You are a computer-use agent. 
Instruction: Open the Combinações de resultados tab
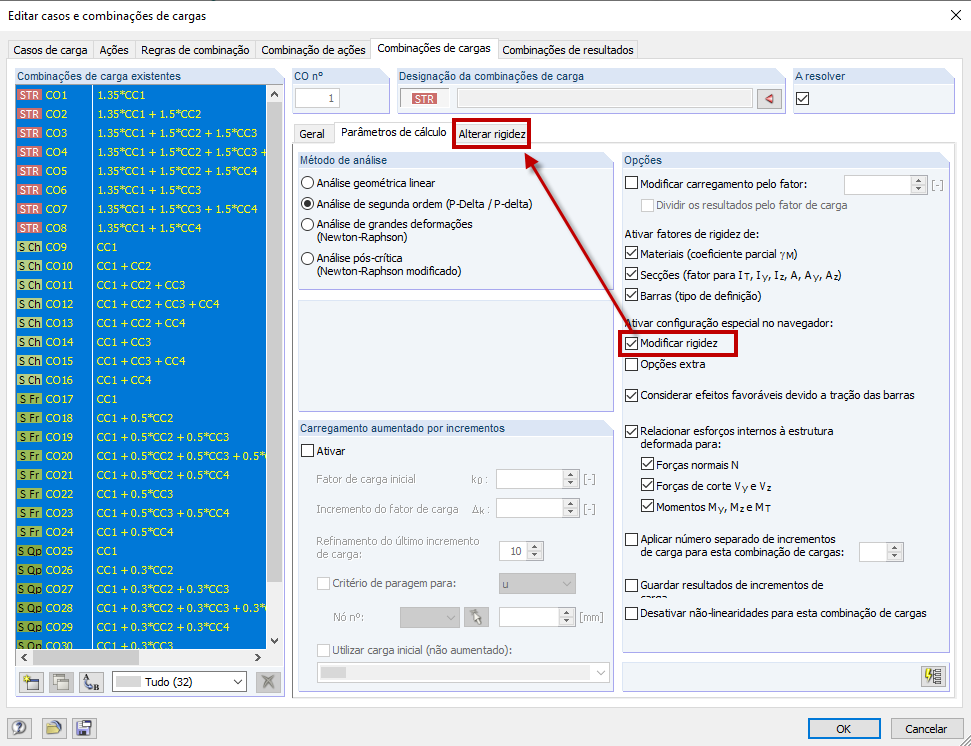(x=568, y=50)
